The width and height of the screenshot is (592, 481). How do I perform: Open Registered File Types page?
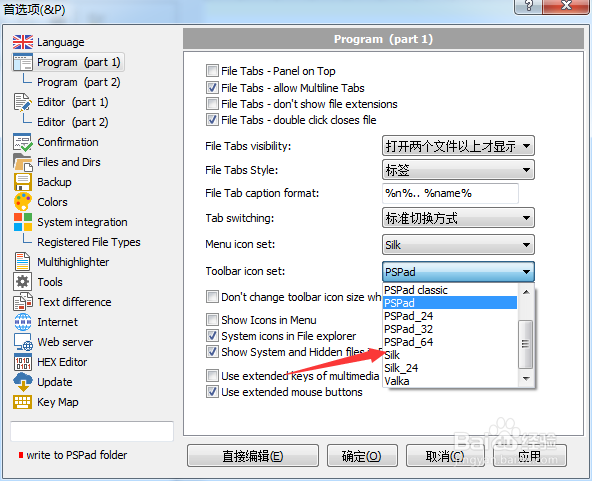coord(89,242)
